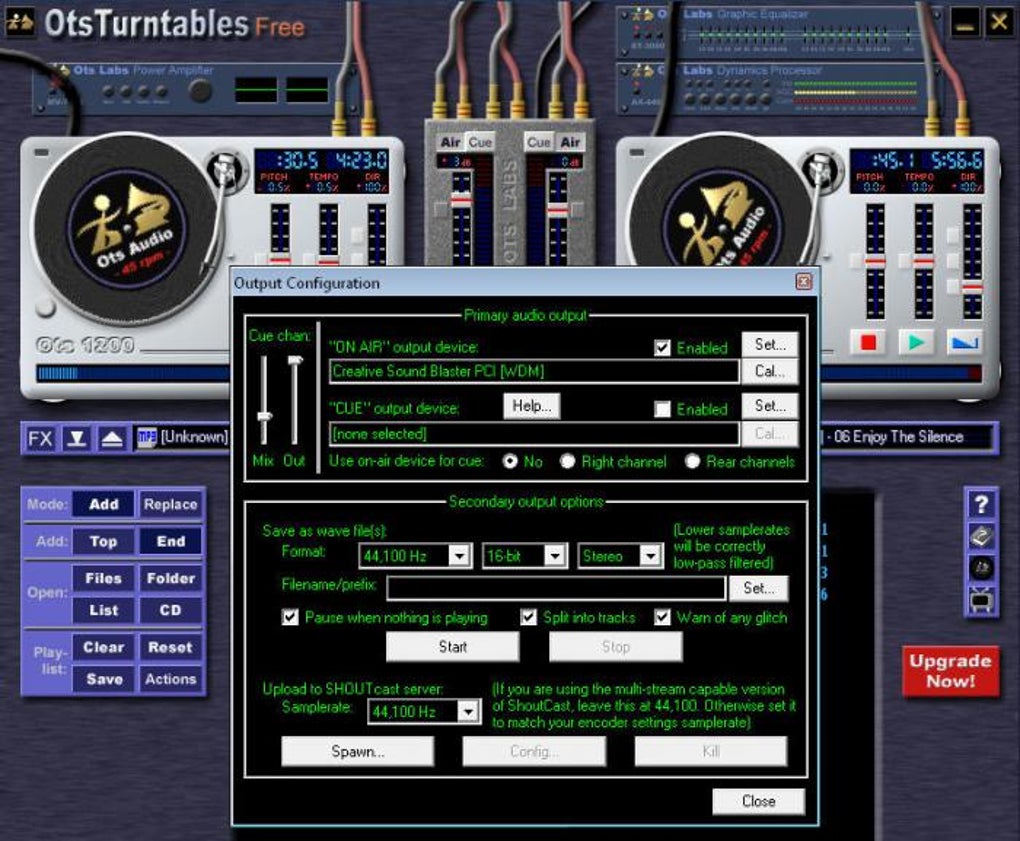Clear the playlist
This screenshot has height=841, width=1020.
[104, 647]
